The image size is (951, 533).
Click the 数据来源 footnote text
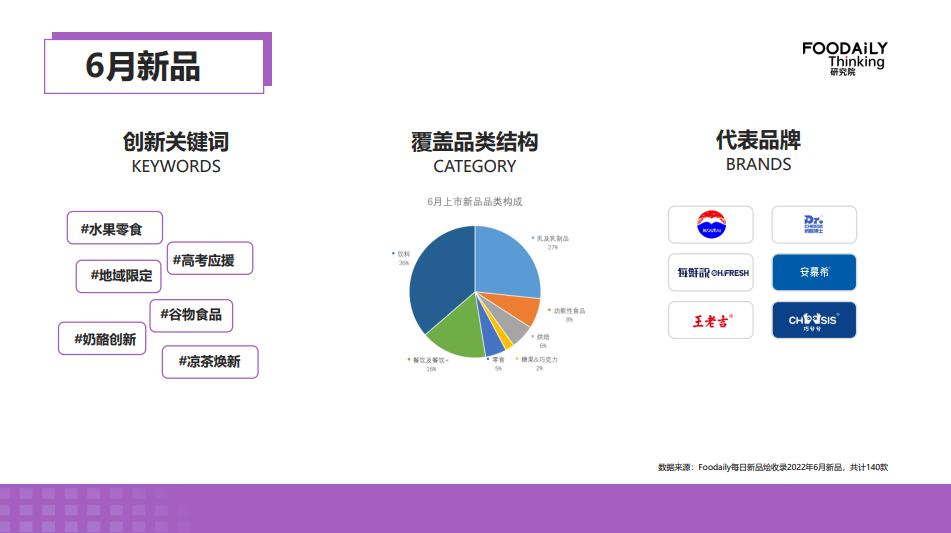click(773, 468)
